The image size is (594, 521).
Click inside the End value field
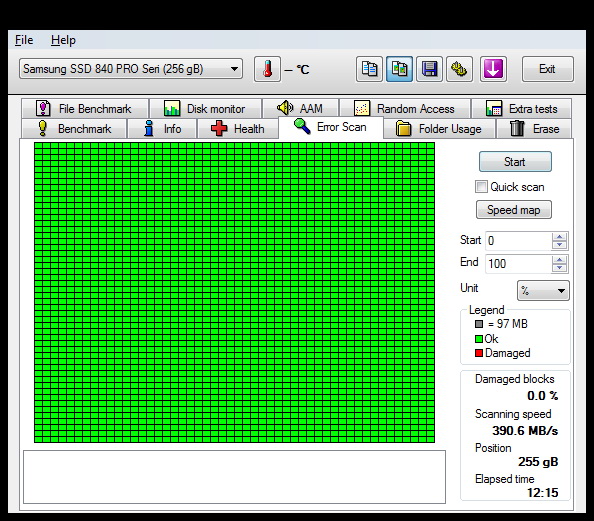pyautogui.click(x=518, y=263)
